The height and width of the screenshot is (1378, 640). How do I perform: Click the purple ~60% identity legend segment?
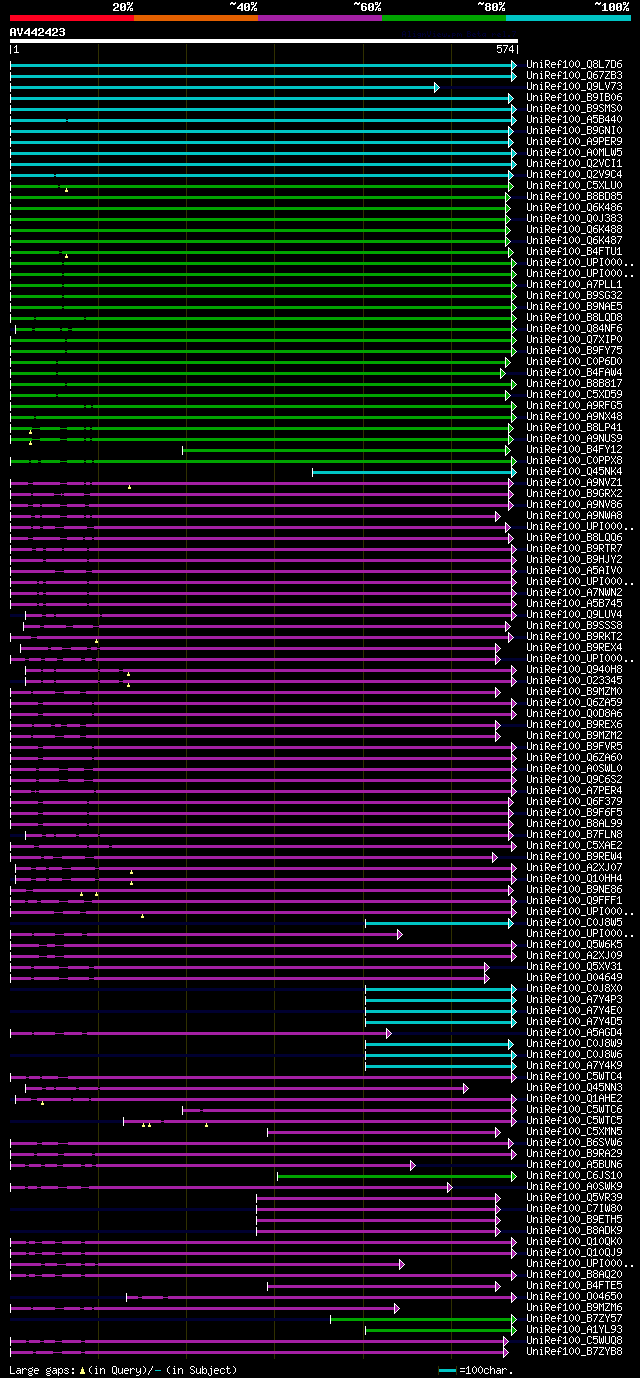[320, 18]
